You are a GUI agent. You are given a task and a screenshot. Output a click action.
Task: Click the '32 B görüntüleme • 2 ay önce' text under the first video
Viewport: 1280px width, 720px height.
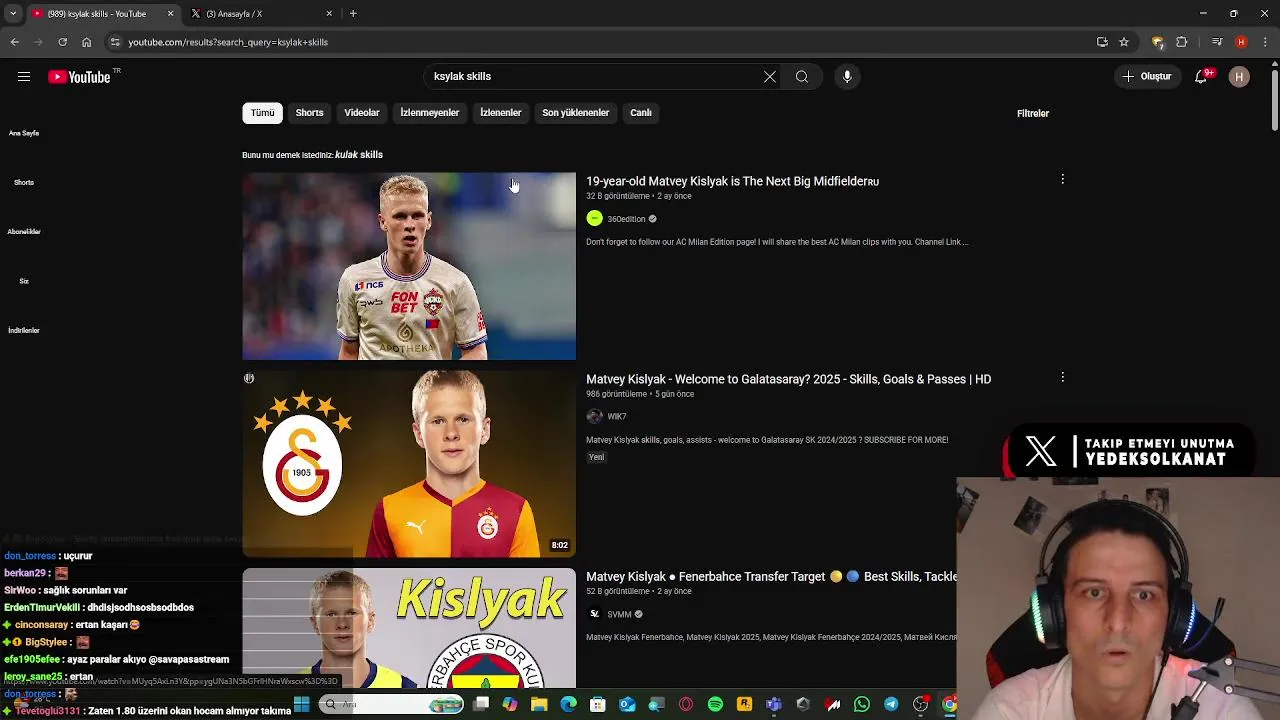(639, 196)
